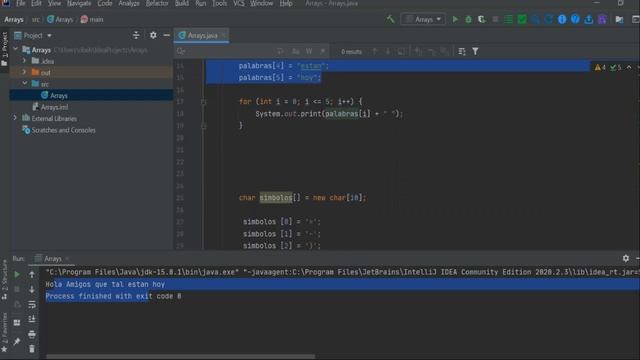Pin the Run tab
Screen dimensions: 640x360
17,341
